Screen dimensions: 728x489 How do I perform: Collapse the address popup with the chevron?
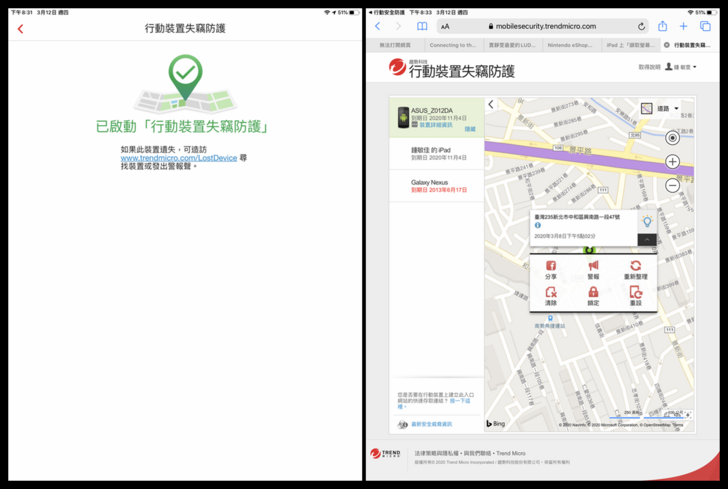click(x=646, y=240)
